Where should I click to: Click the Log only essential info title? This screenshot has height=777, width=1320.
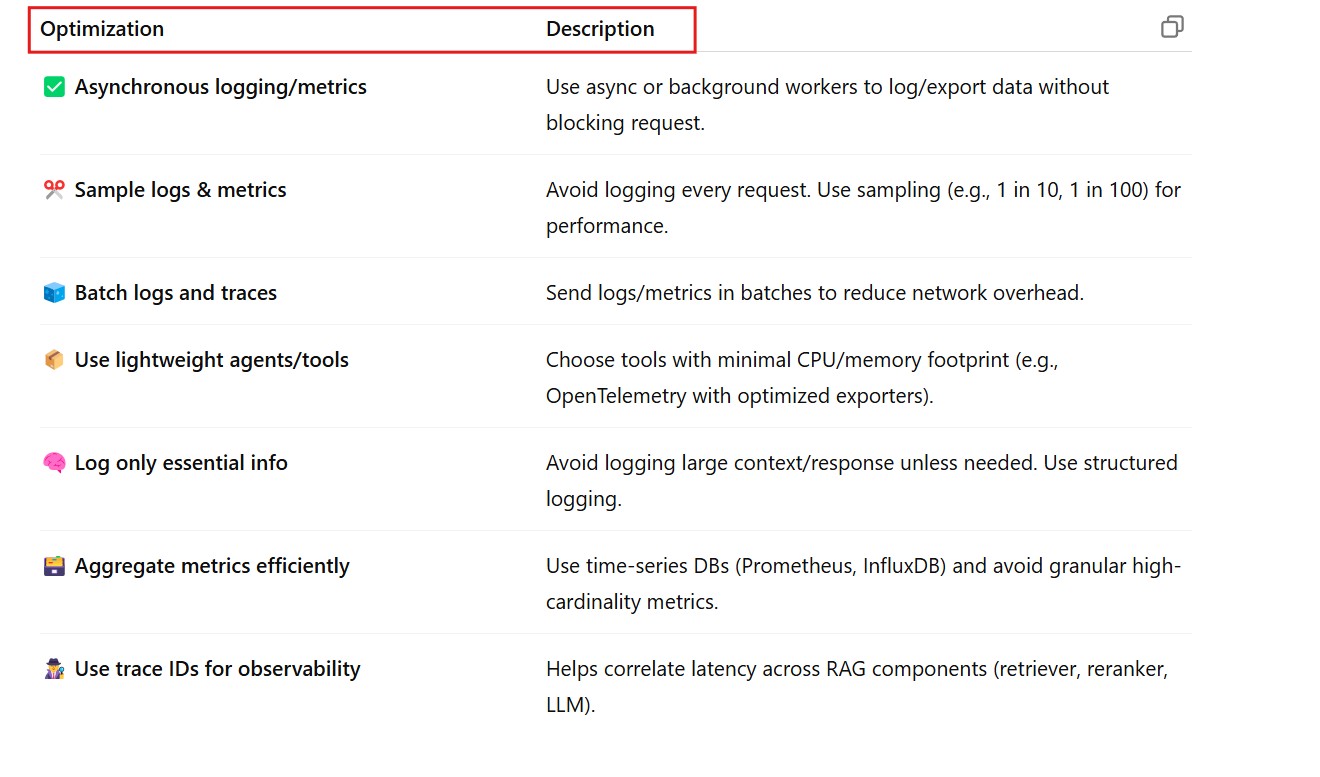pyautogui.click(x=181, y=463)
